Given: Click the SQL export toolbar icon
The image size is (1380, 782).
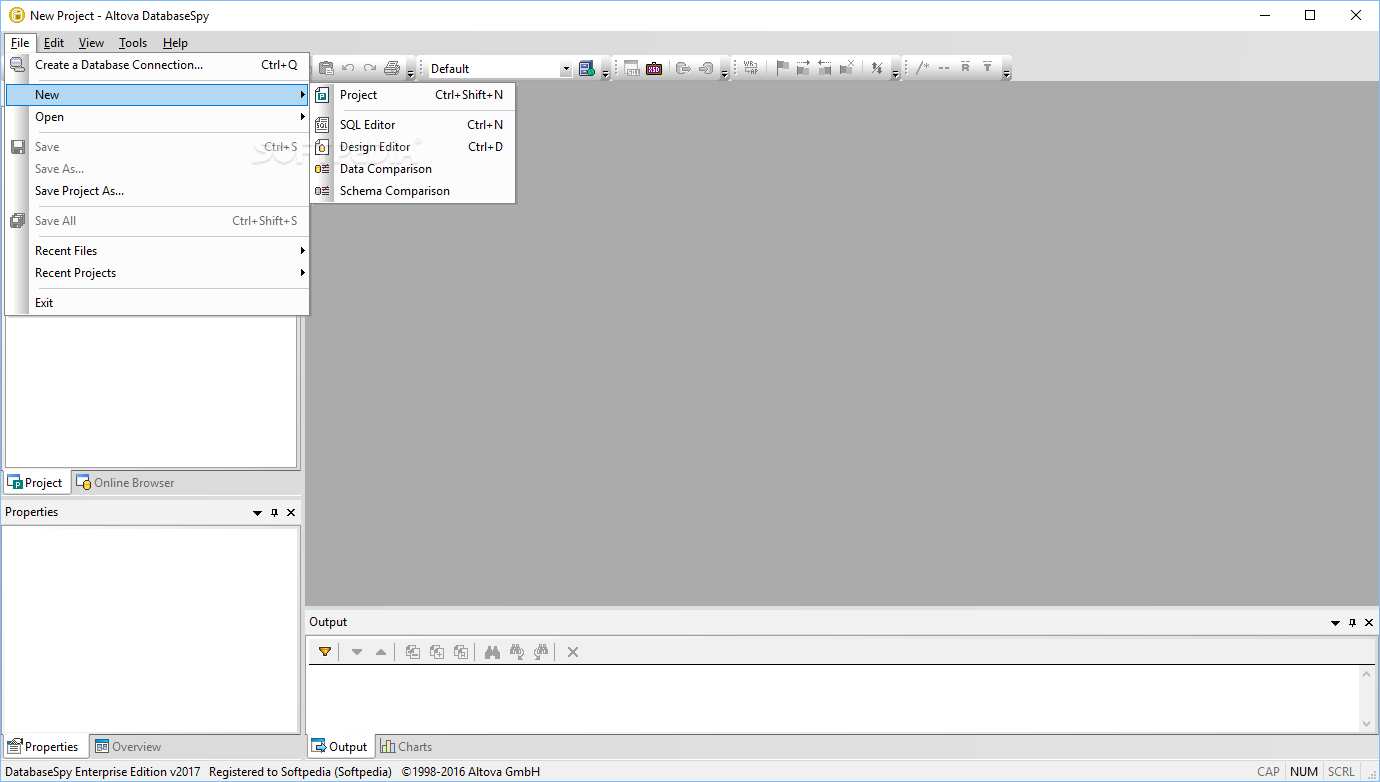Looking at the screenshot, I should [632, 68].
